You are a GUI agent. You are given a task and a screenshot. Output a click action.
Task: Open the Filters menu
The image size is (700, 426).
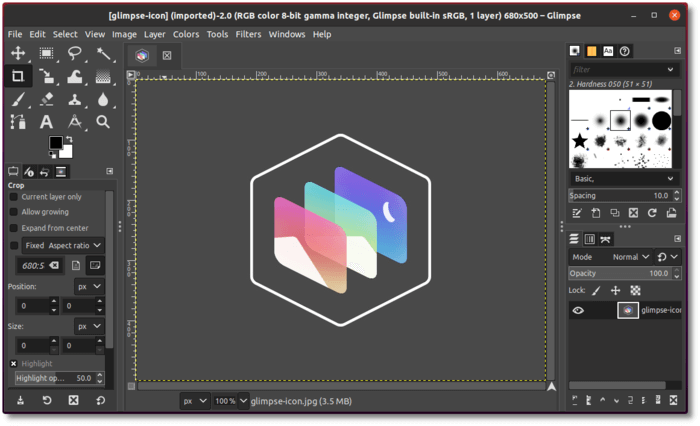tap(248, 34)
